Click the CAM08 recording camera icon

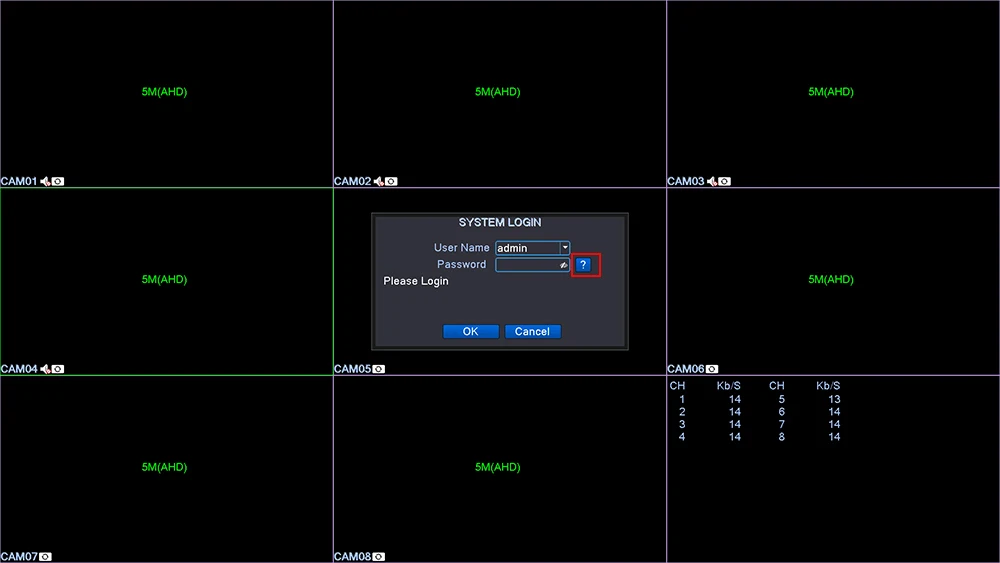379,557
